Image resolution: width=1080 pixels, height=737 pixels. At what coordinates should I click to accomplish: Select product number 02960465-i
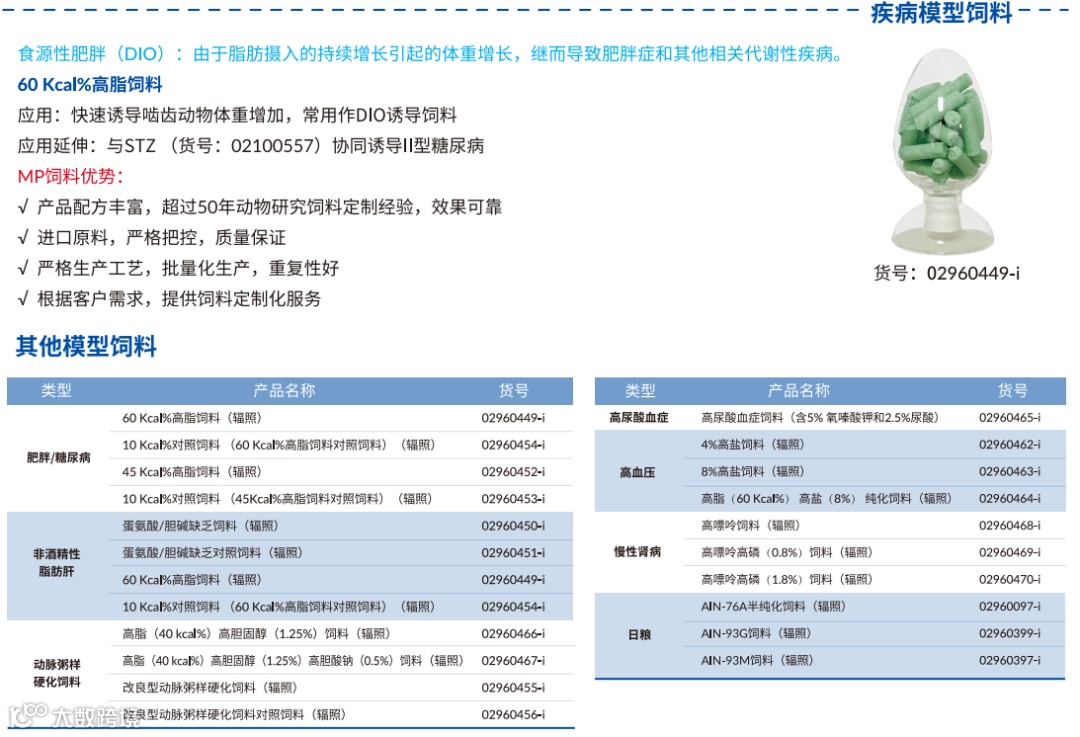1010,417
